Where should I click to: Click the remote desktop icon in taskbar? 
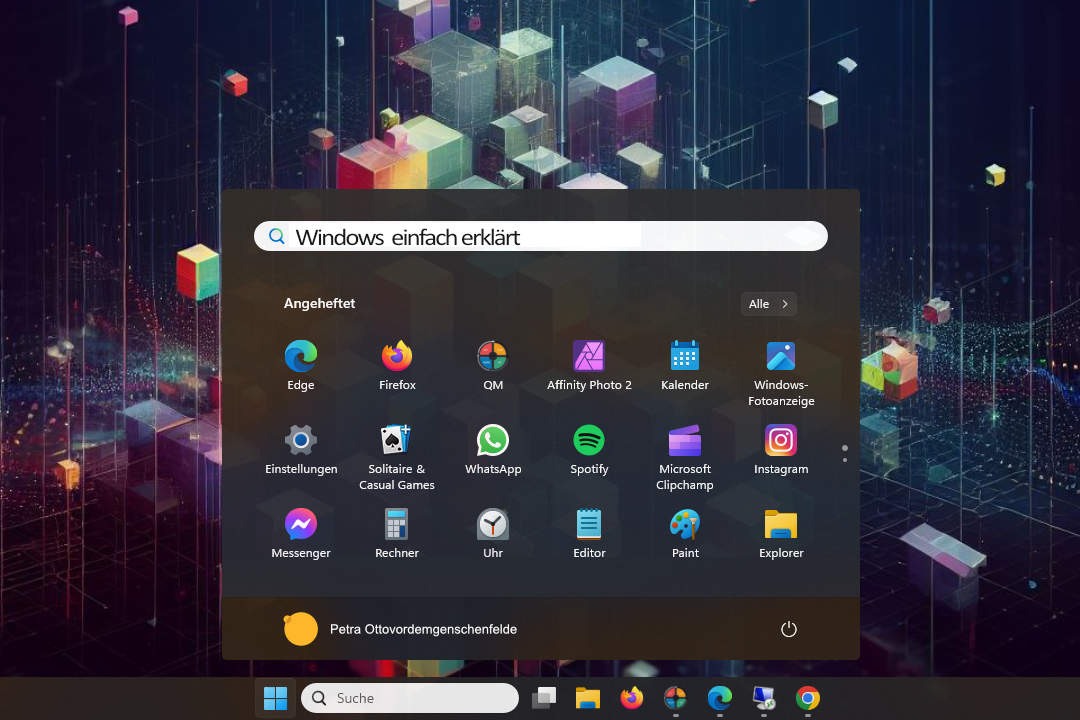[x=764, y=699]
